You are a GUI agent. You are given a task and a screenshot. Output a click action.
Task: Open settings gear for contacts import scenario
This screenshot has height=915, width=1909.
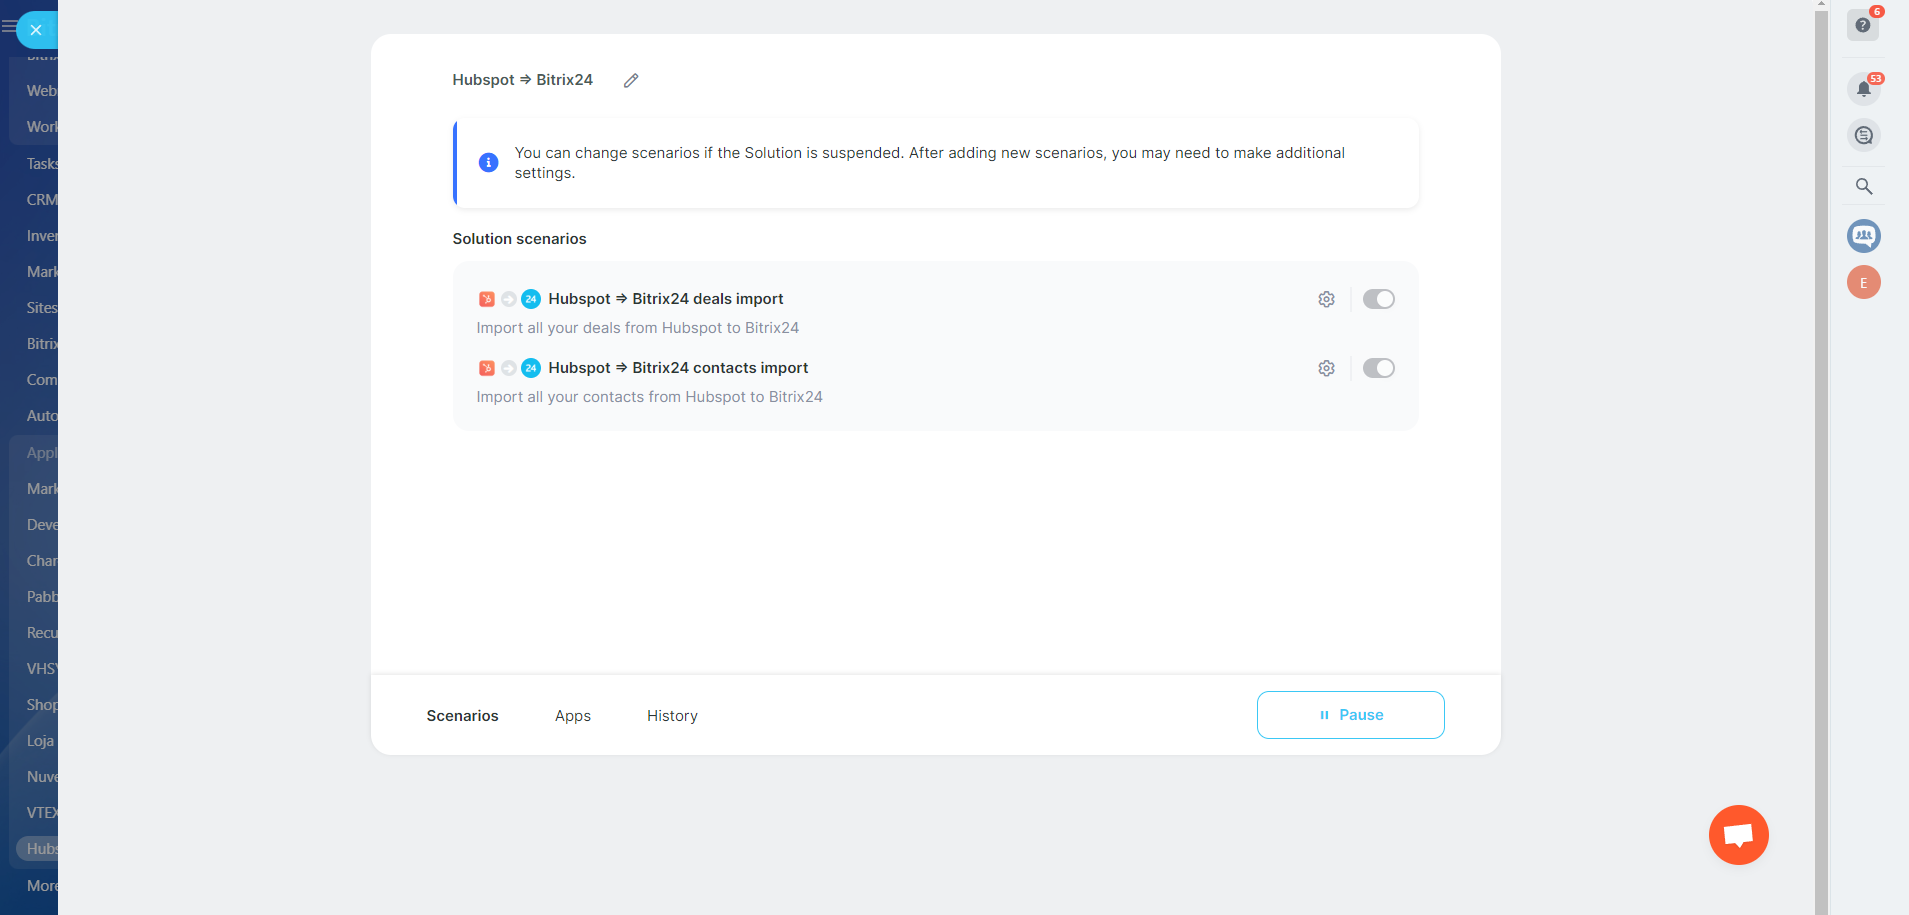tap(1326, 368)
